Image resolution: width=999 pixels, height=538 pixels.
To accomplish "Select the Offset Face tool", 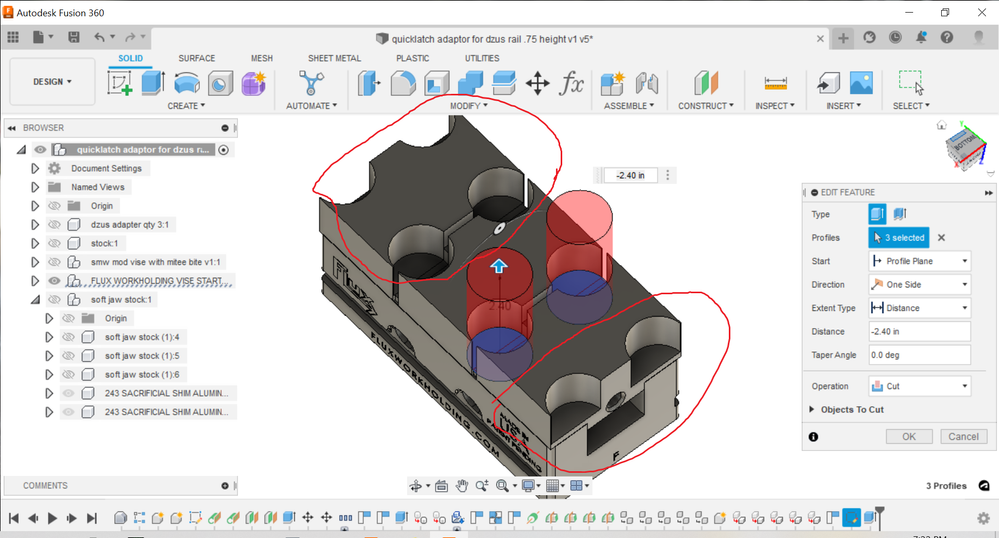I will 504,84.
